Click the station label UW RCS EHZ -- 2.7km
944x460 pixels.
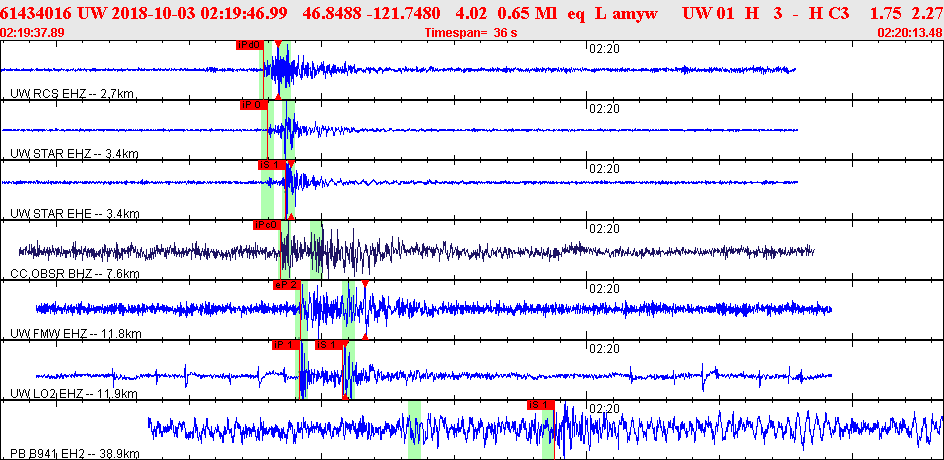[72, 93]
